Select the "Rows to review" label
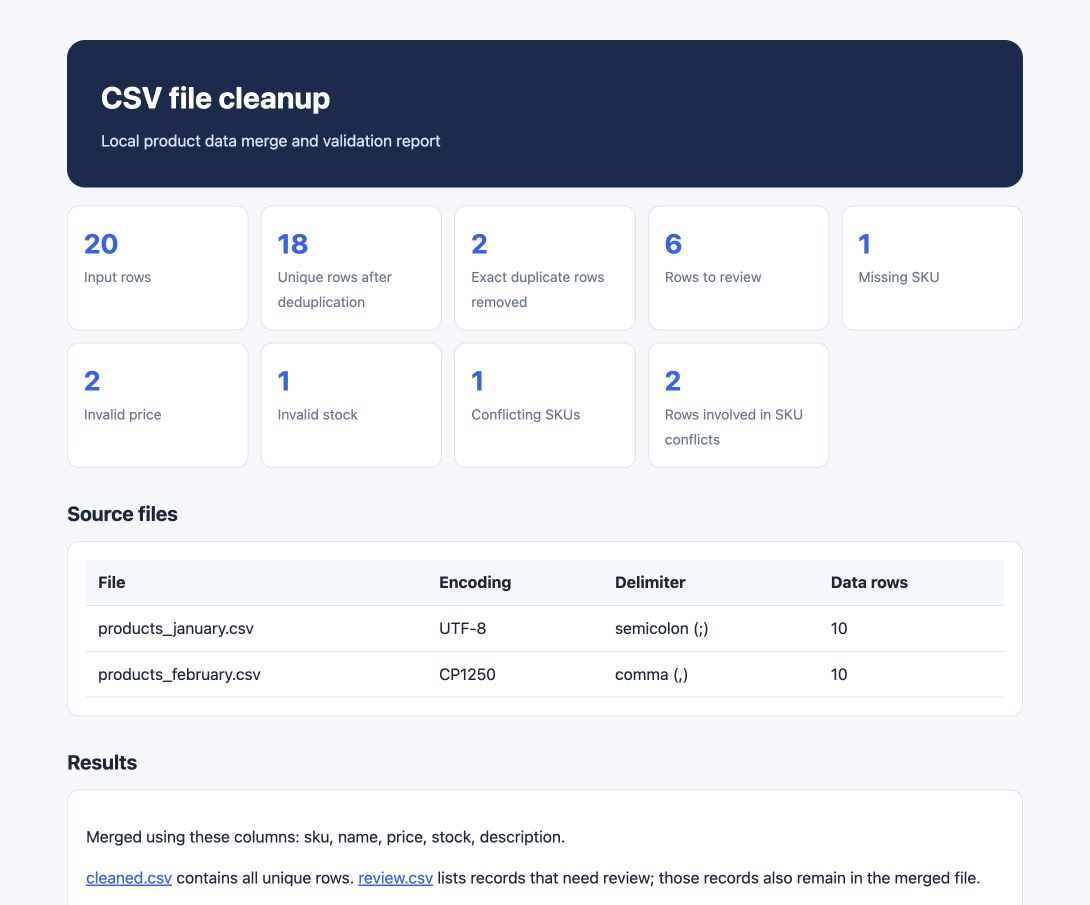This screenshot has height=905, width=1090. 713,277
